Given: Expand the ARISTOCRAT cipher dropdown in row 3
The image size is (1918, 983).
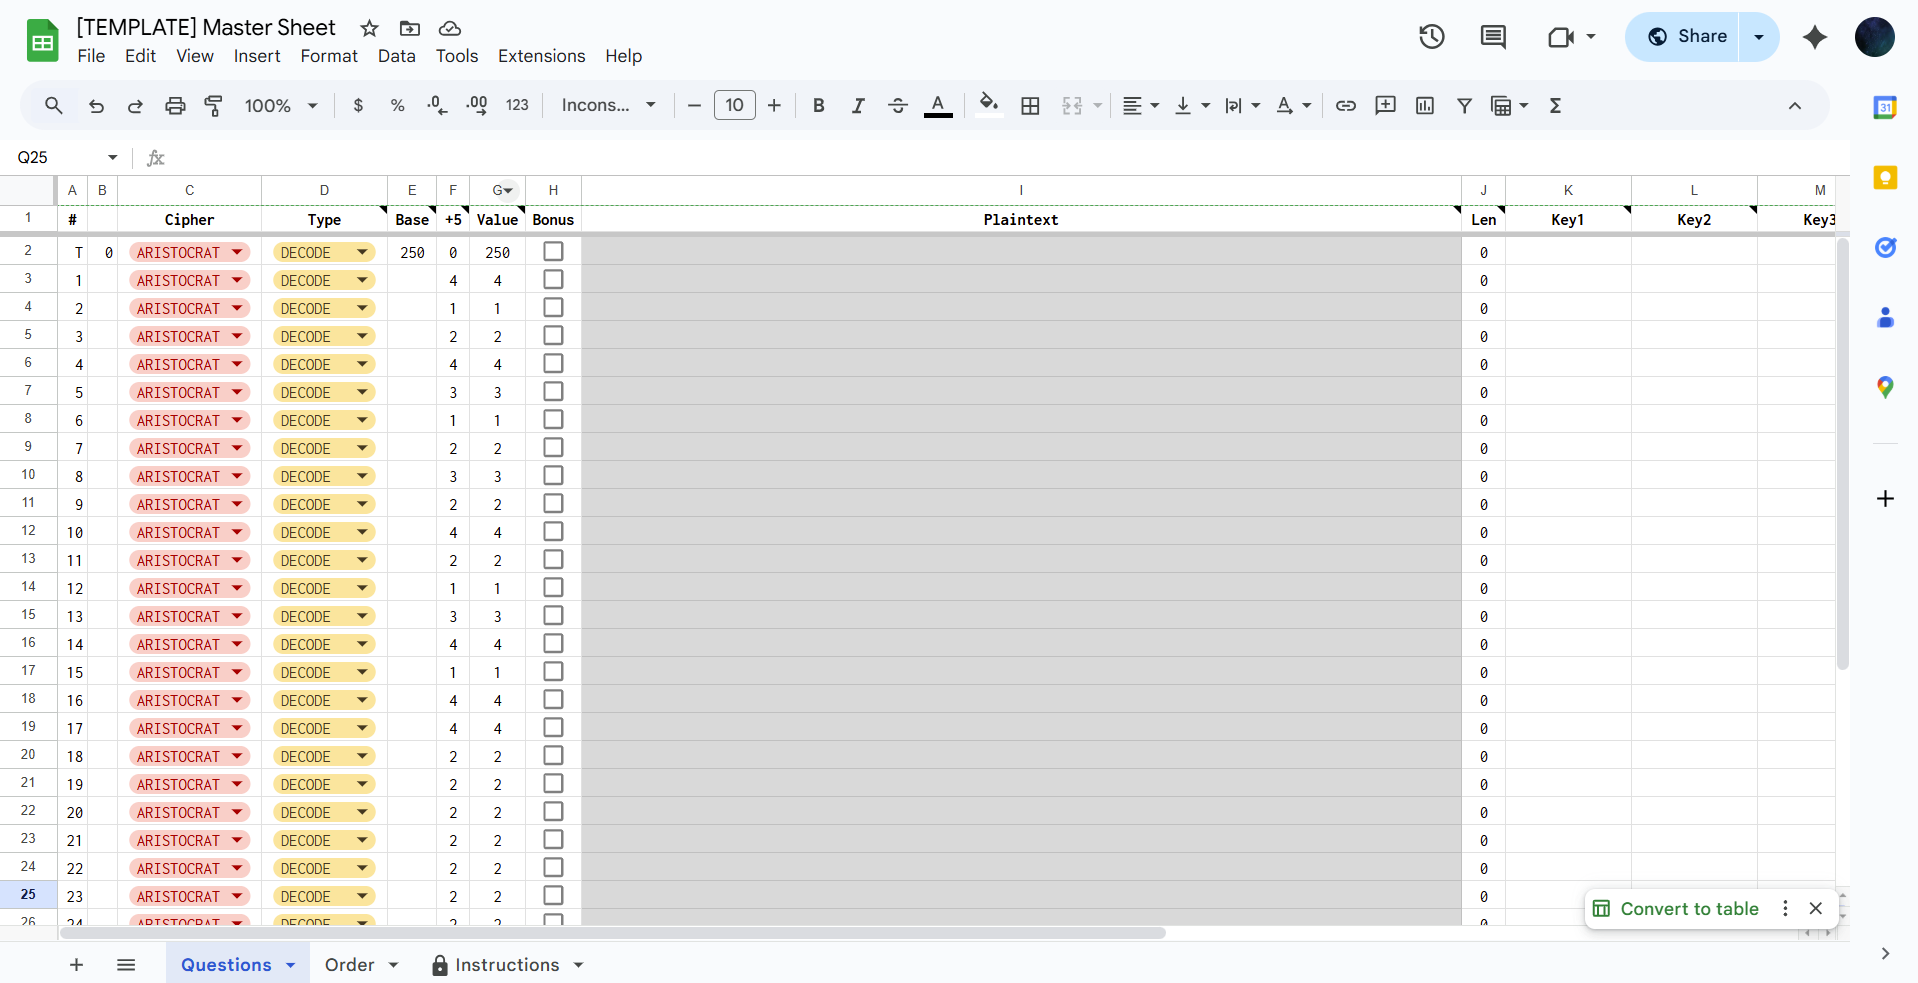Looking at the screenshot, I should click(237, 281).
